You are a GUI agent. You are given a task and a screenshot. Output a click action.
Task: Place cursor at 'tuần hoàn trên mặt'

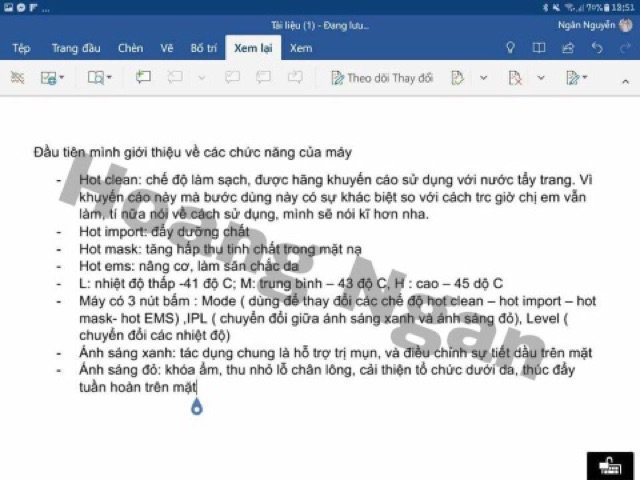pos(138,387)
